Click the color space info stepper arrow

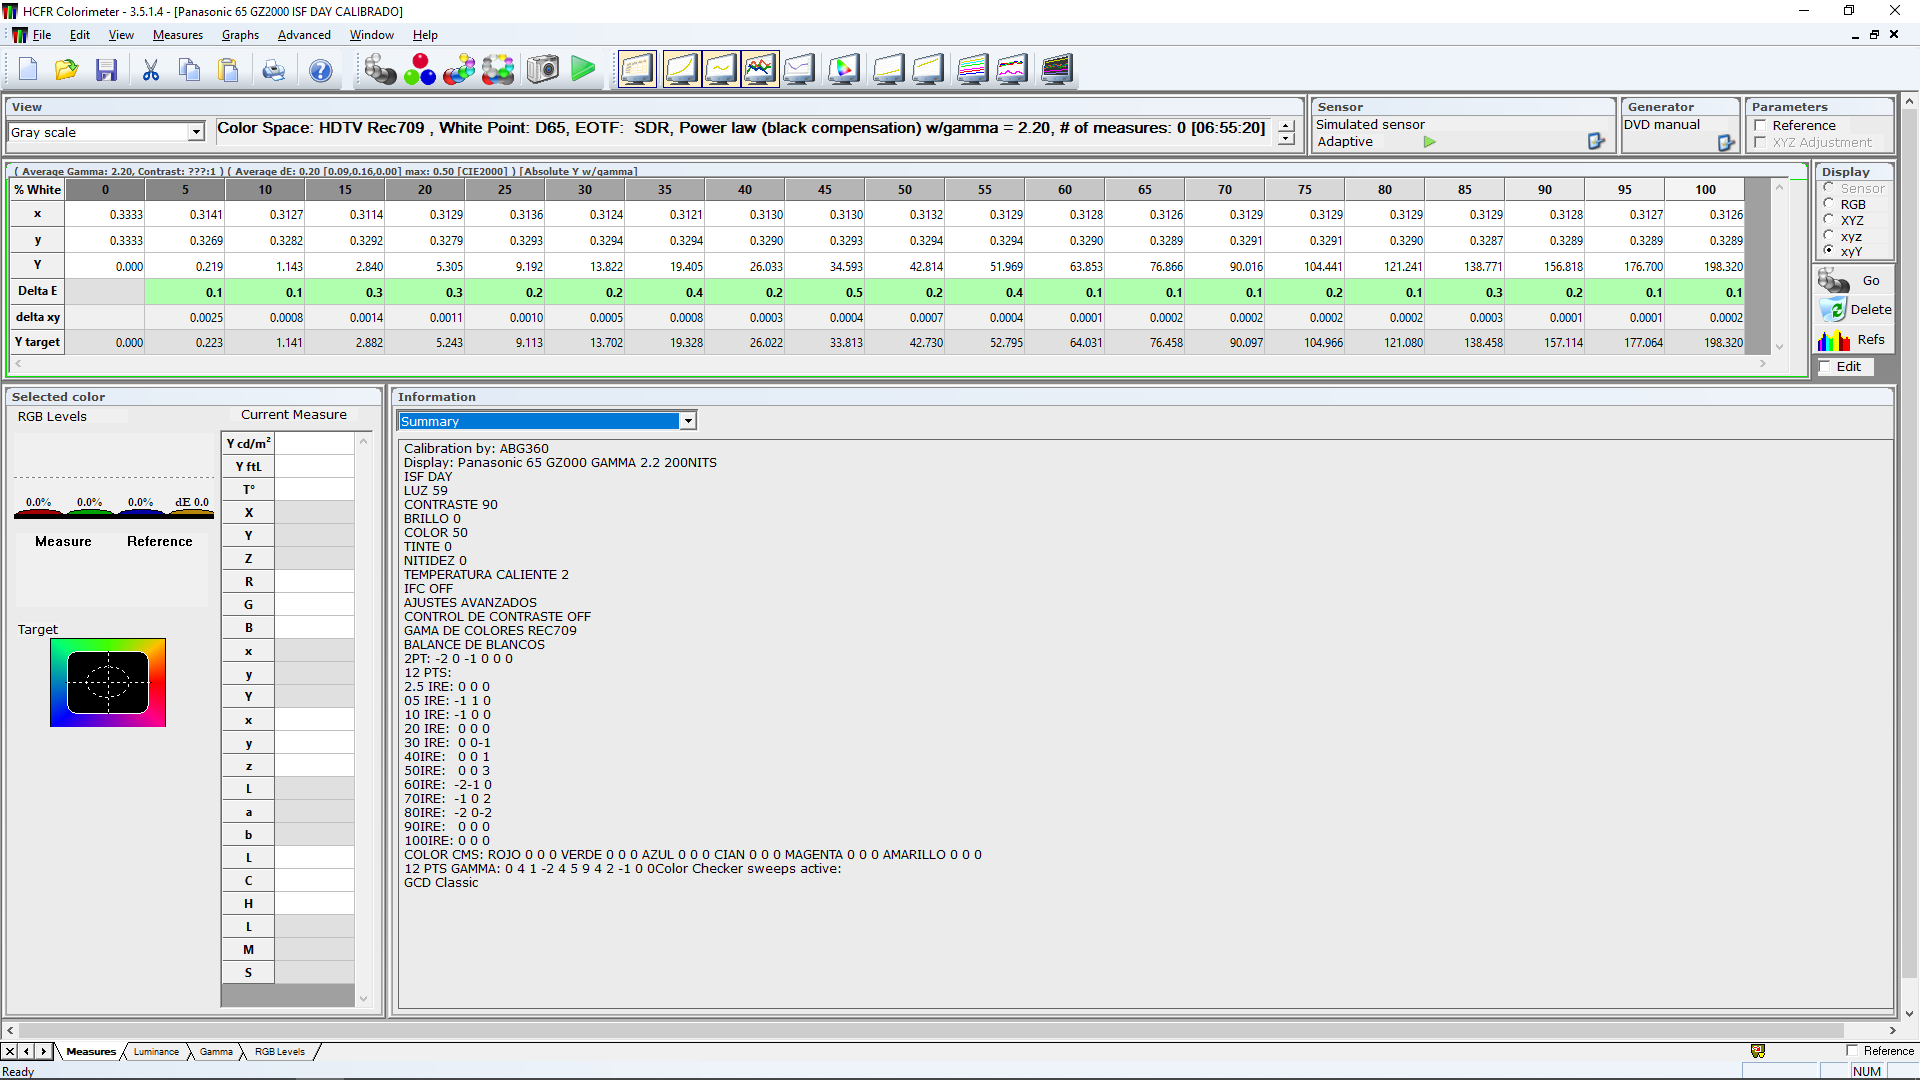pos(1286,127)
